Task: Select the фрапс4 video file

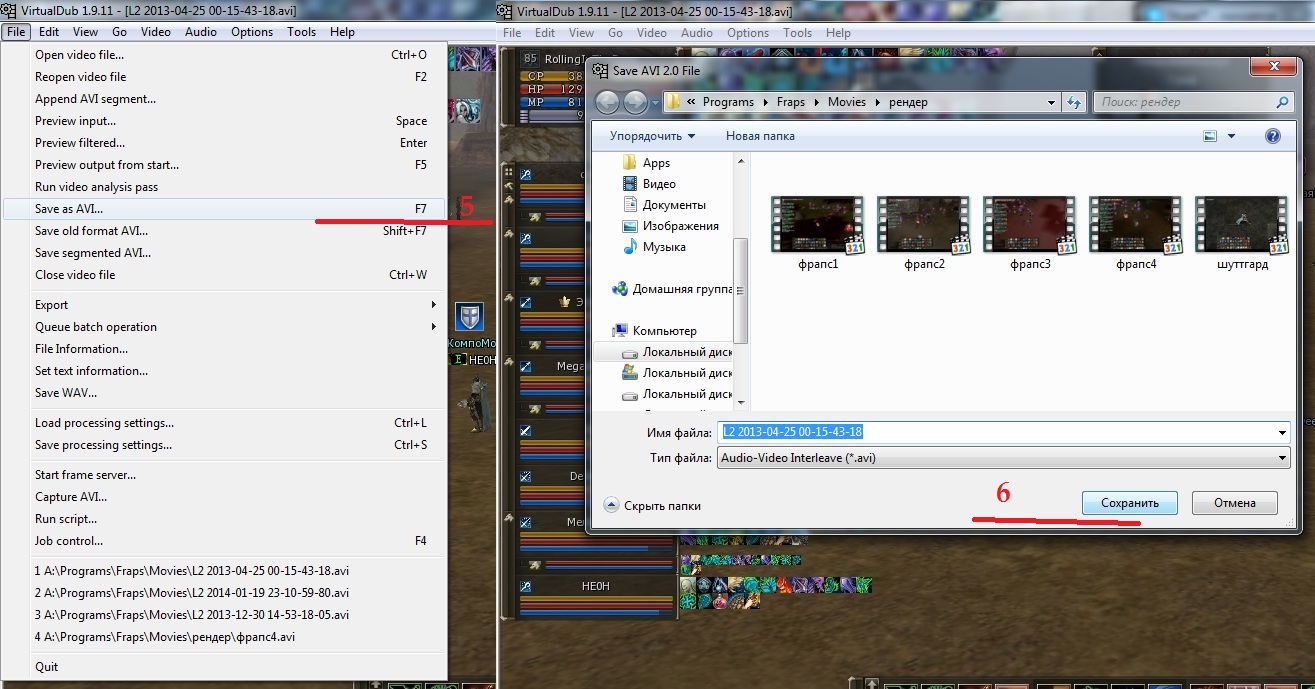Action: [1135, 233]
